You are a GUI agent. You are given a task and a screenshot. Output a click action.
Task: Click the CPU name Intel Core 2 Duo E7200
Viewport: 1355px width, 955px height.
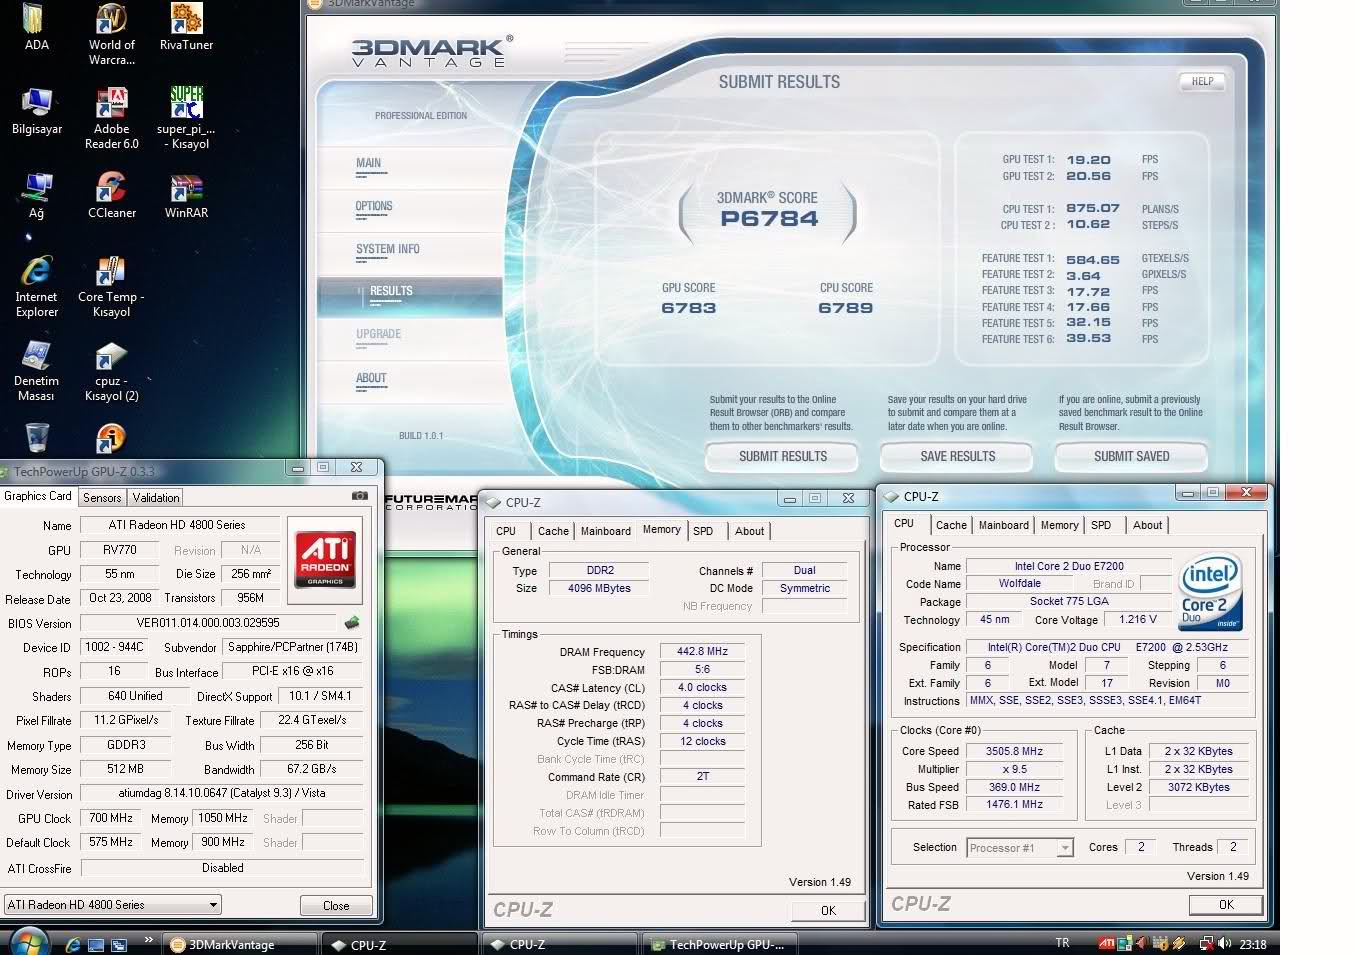(1069, 566)
